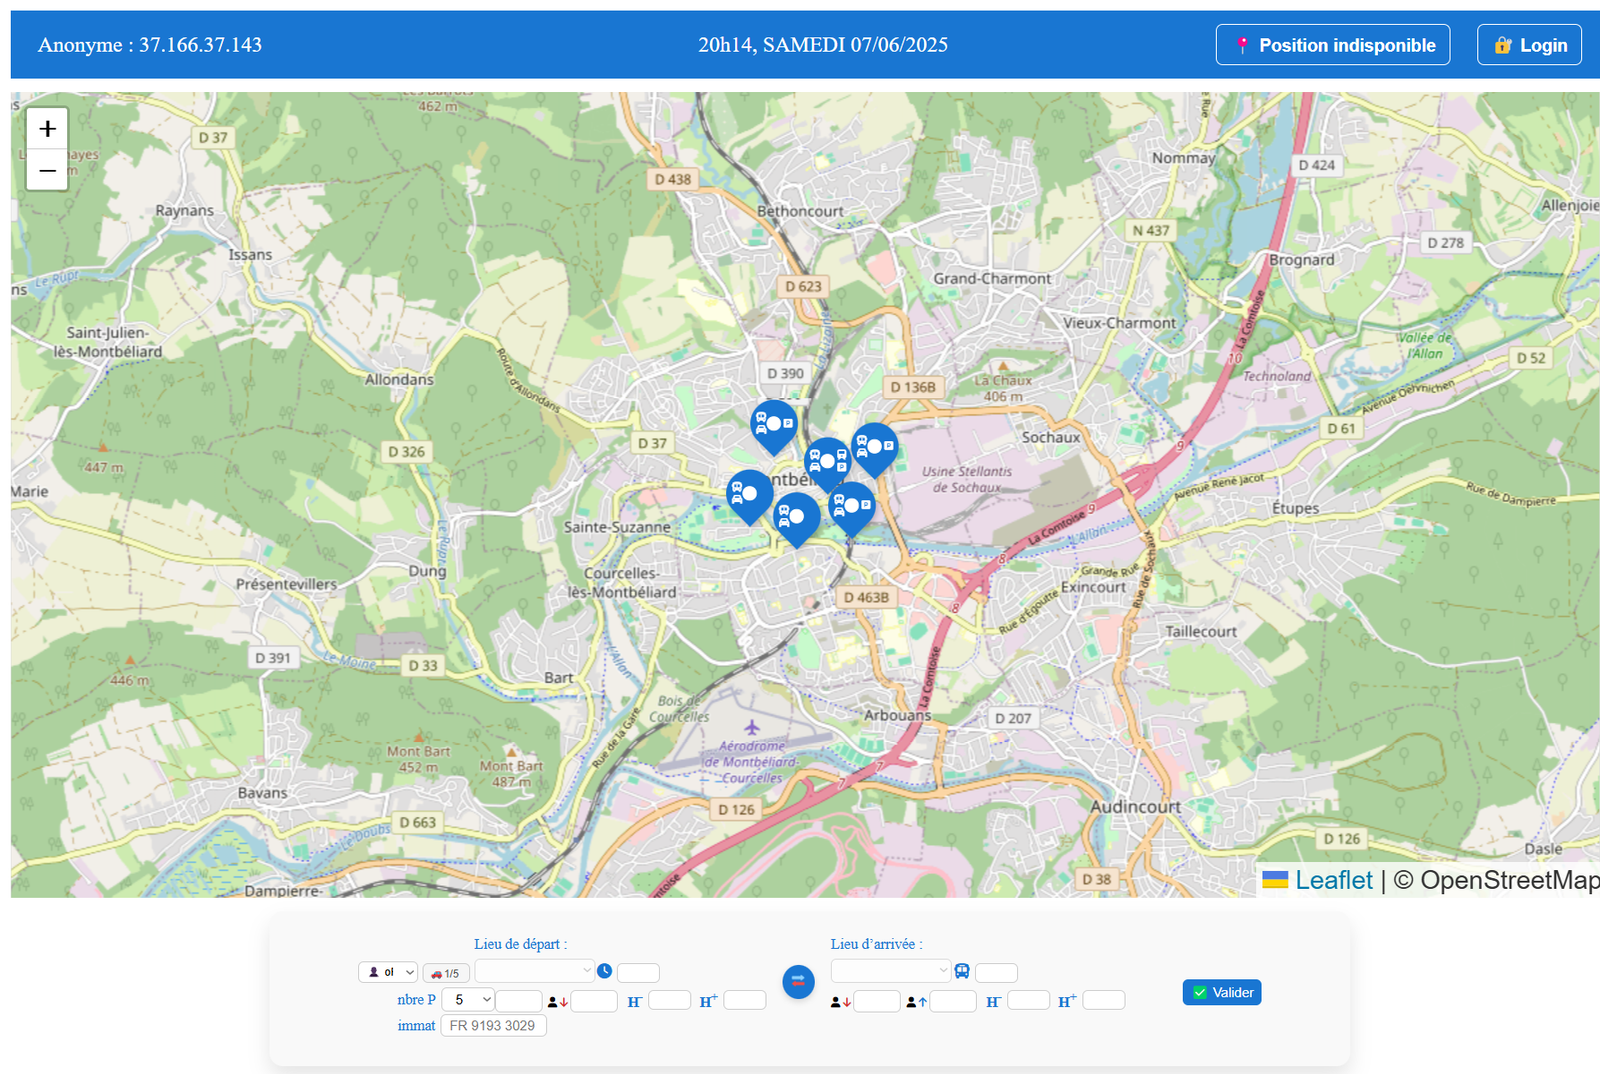Focus the arrival H- input field
This screenshot has height=1074, width=1600.
point(1029,1000)
